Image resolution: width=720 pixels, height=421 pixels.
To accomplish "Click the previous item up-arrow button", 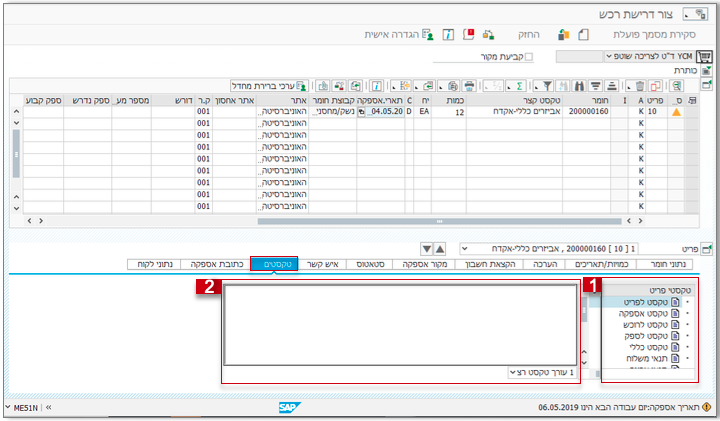I will [x=440, y=249].
